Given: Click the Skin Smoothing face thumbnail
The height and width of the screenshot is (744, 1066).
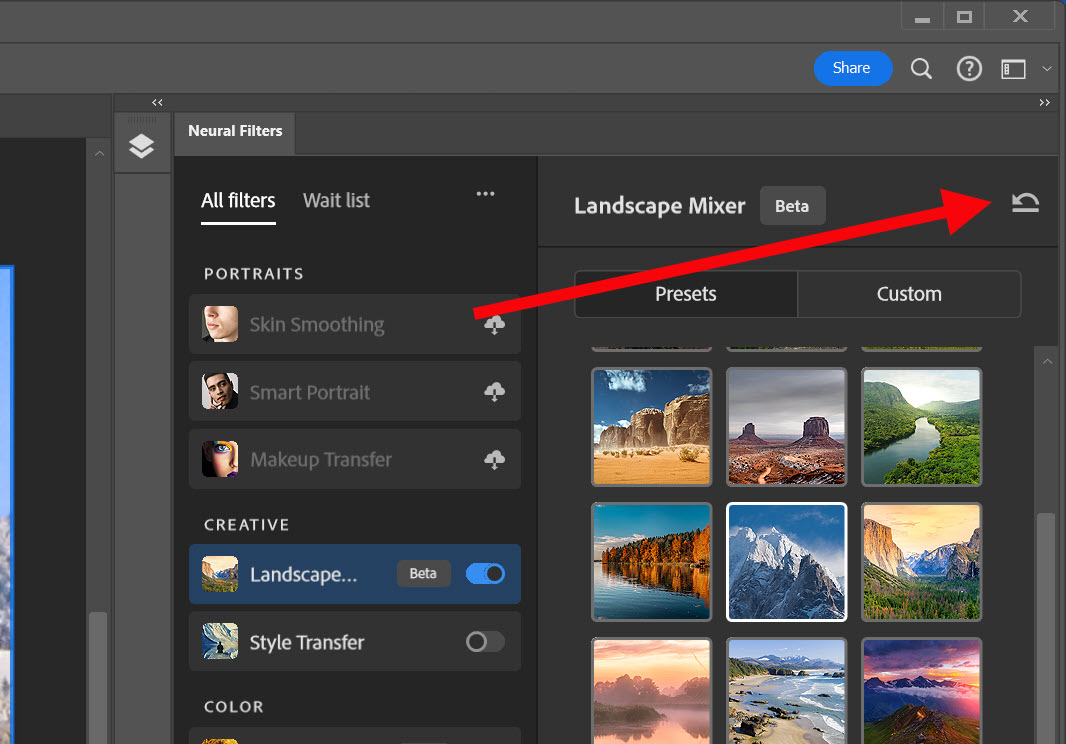Looking at the screenshot, I should coord(220,324).
